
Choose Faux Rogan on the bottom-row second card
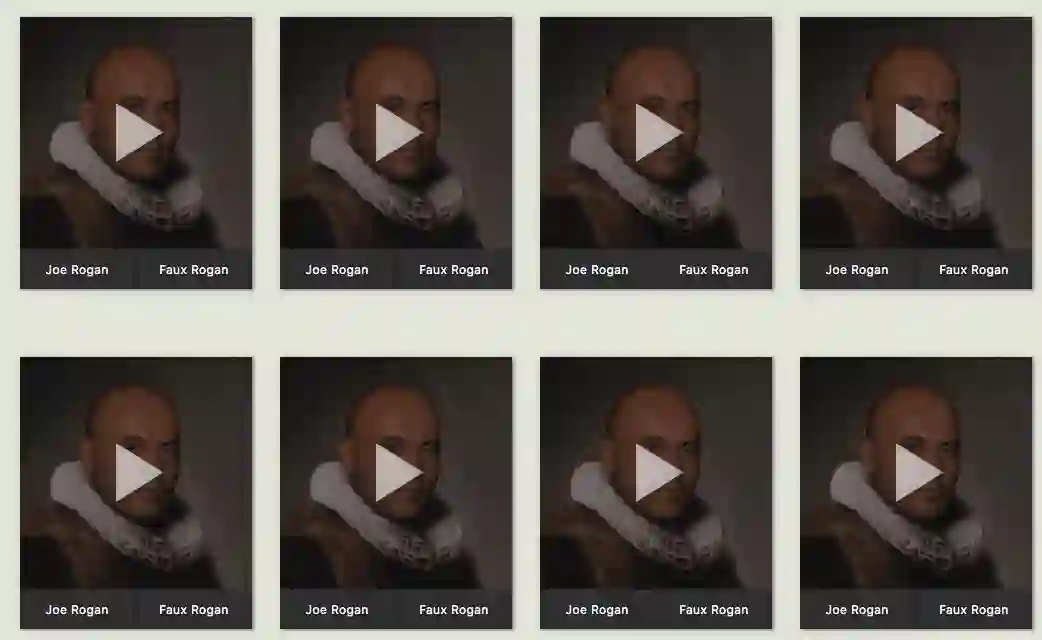454,609
